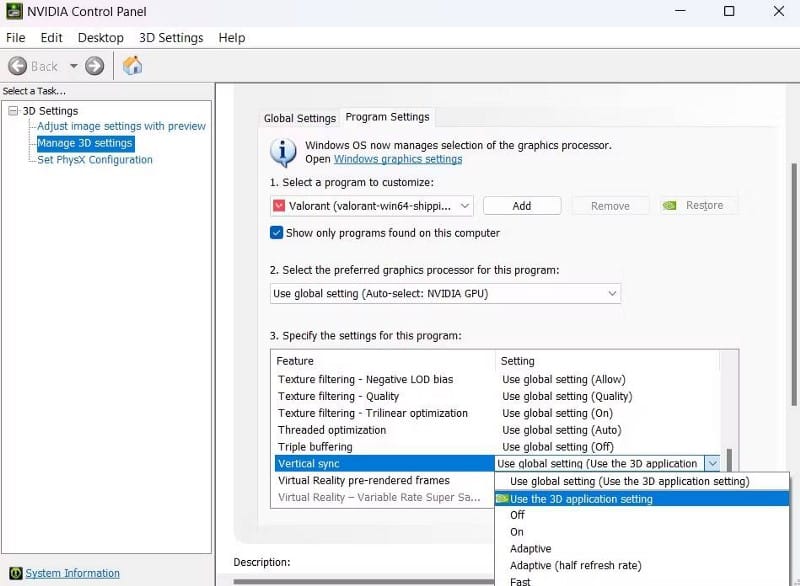Switch to the Global Settings tab
Image resolution: width=800 pixels, height=586 pixels.
click(x=299, y=118)
